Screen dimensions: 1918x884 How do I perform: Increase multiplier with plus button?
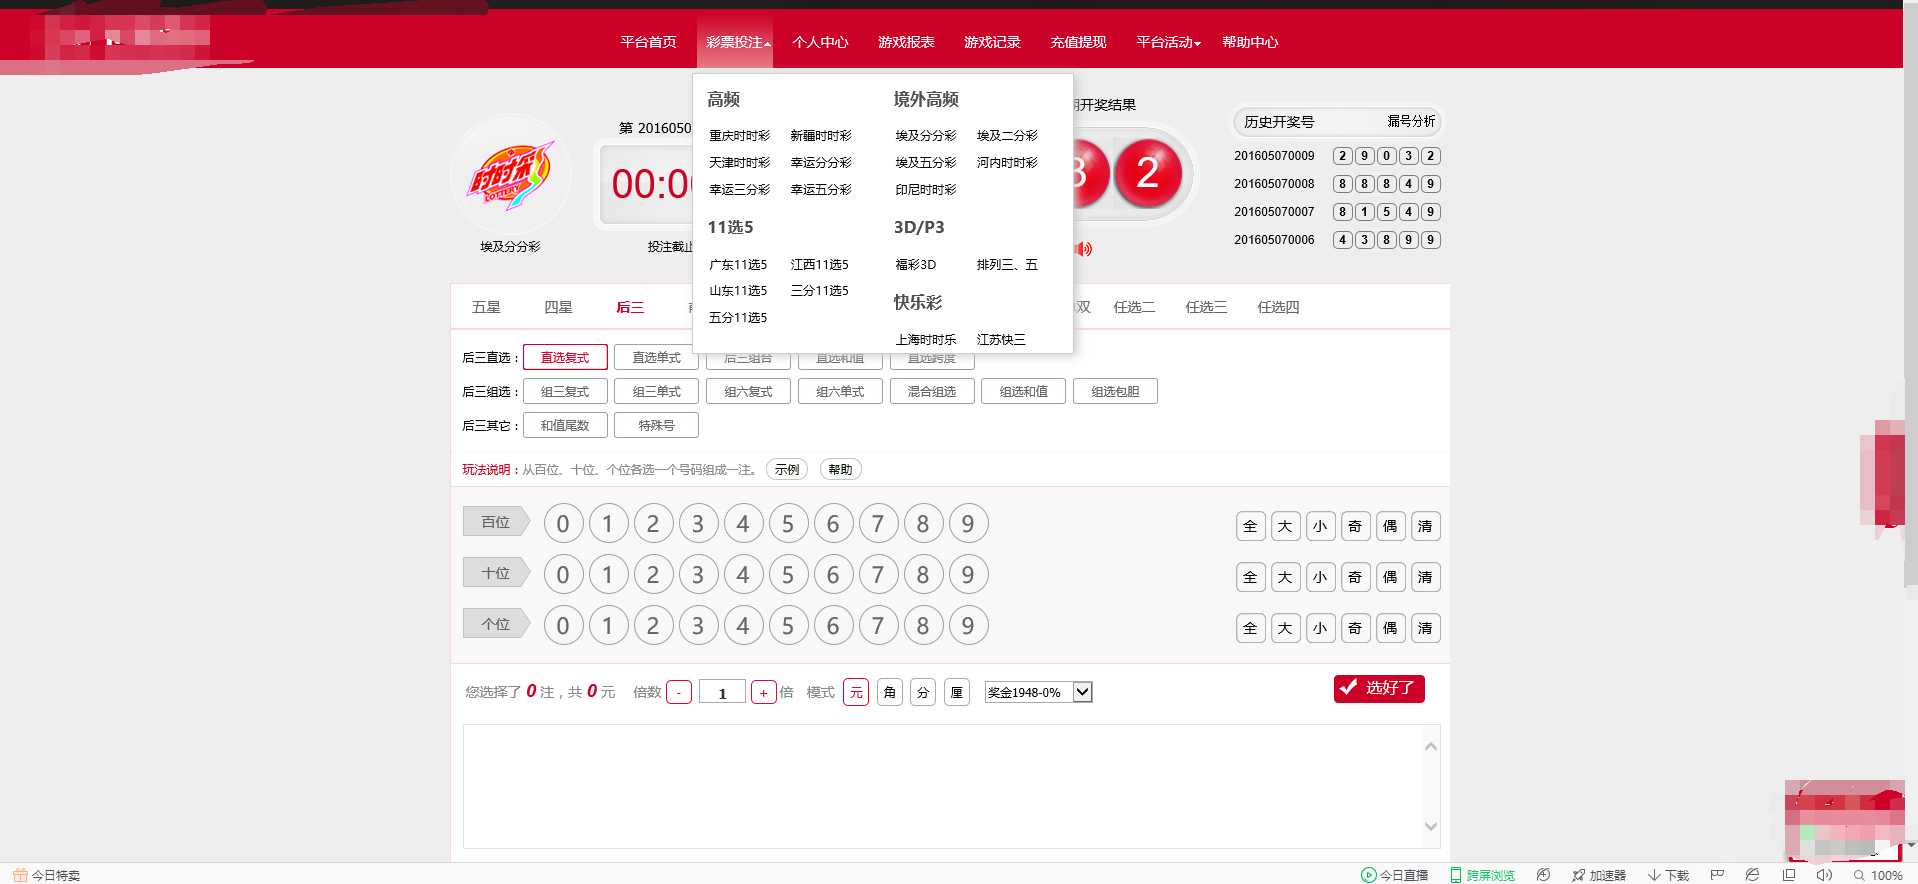coord(764,692)
